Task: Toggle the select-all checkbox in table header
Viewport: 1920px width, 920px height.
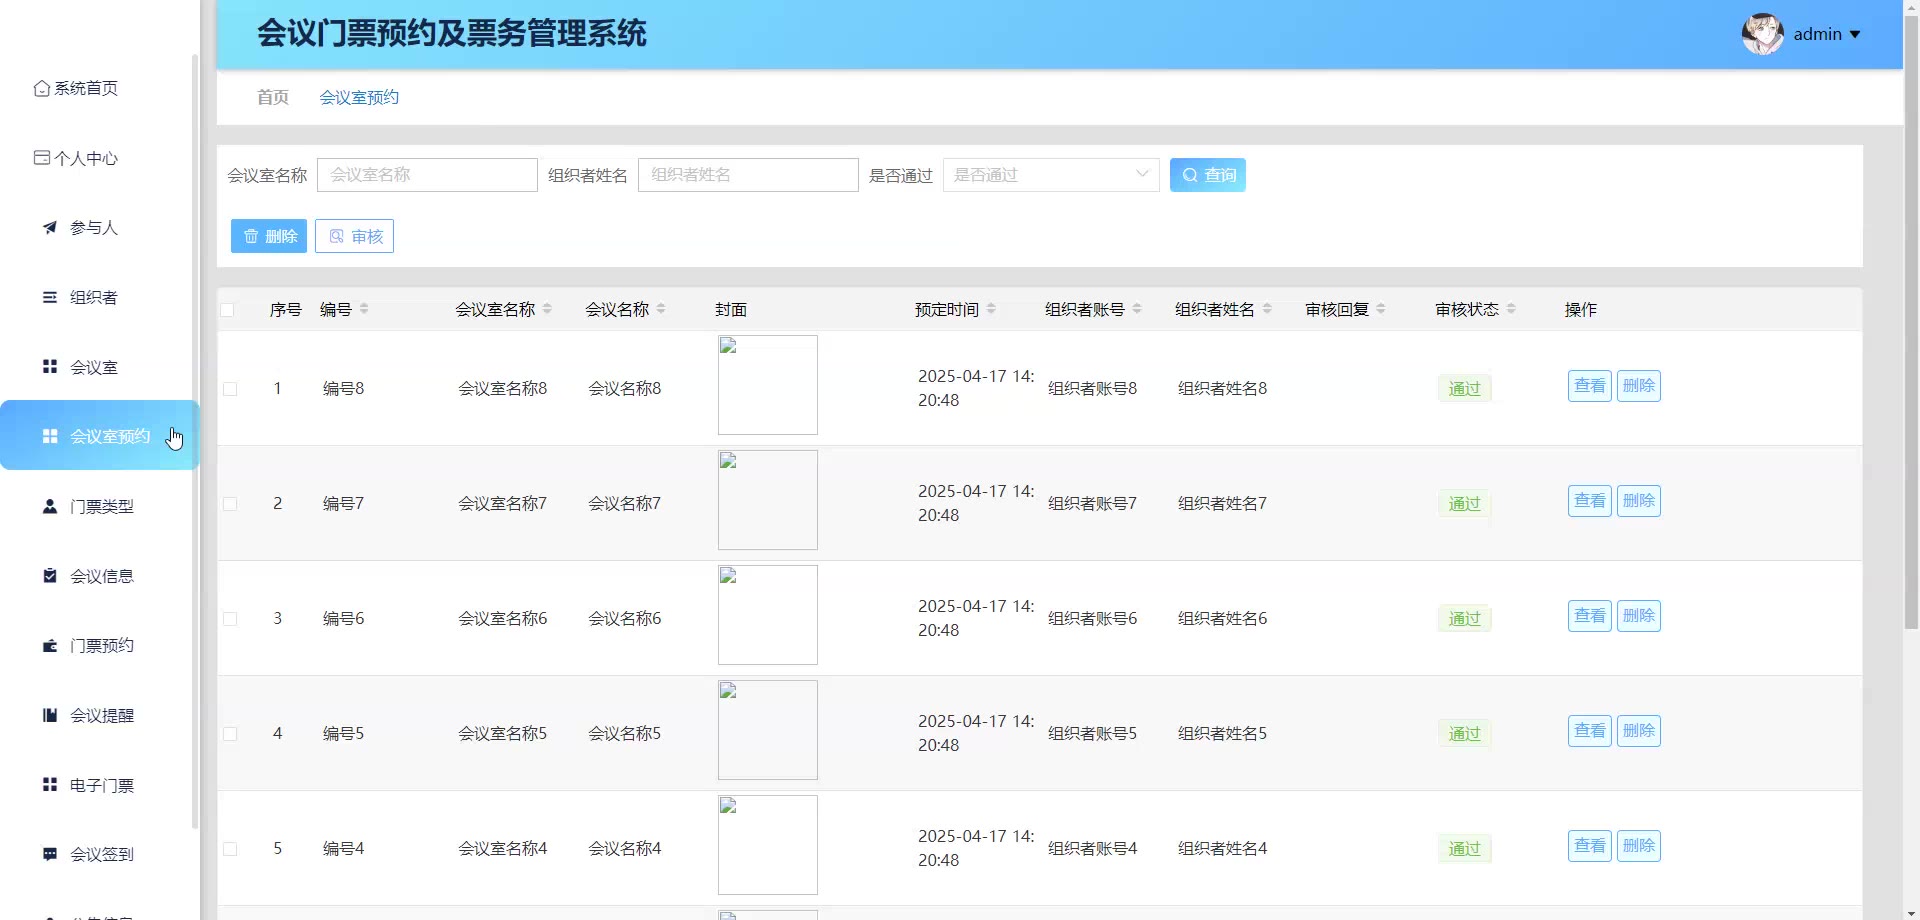Action: pyautogui.click(x=228, y=310)
